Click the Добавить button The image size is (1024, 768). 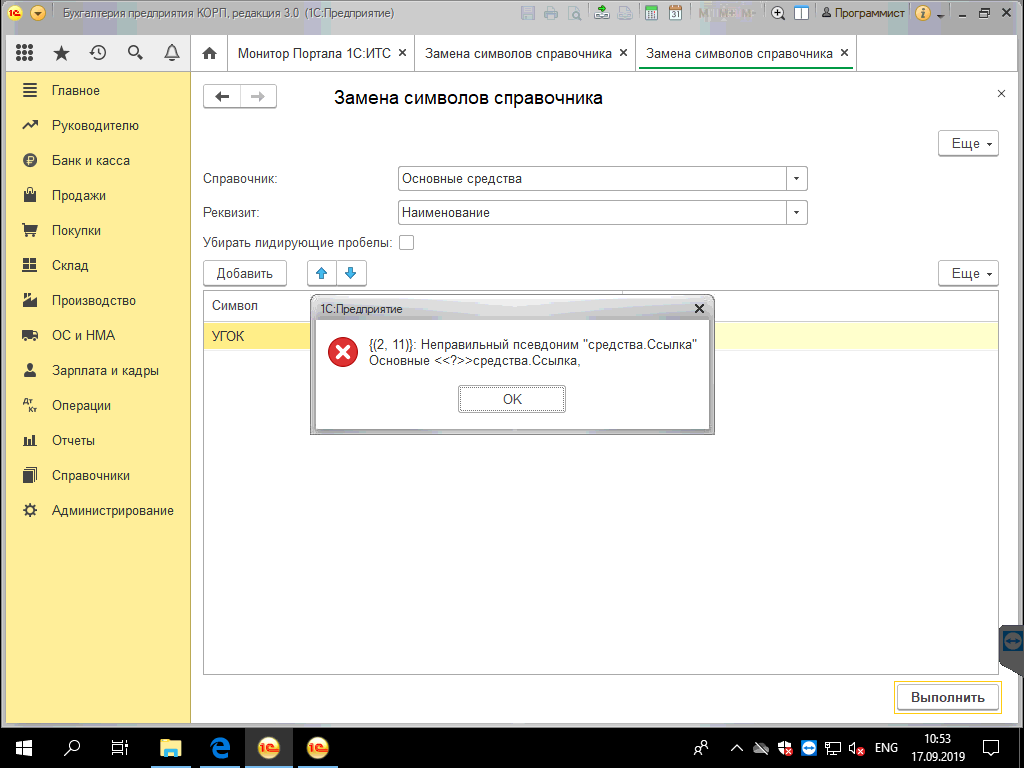pos(245,273)
